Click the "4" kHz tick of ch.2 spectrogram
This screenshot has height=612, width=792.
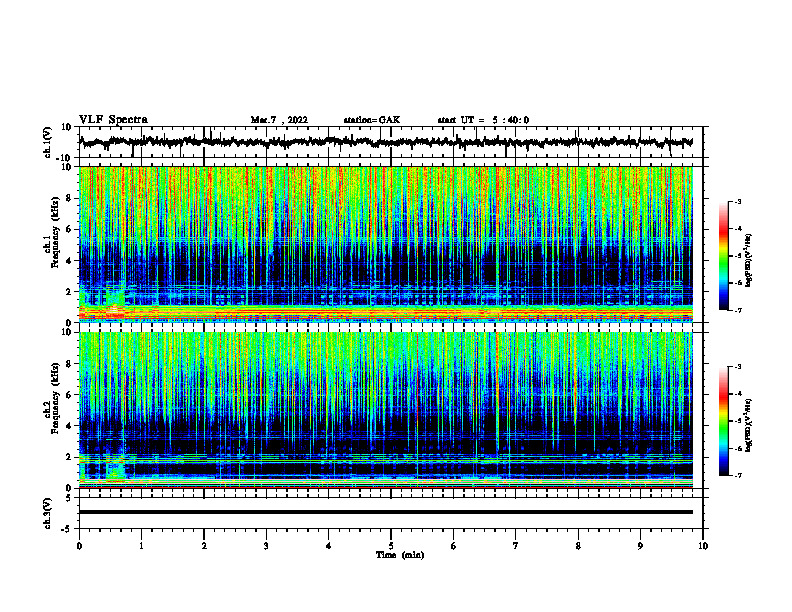coord(70,426)
